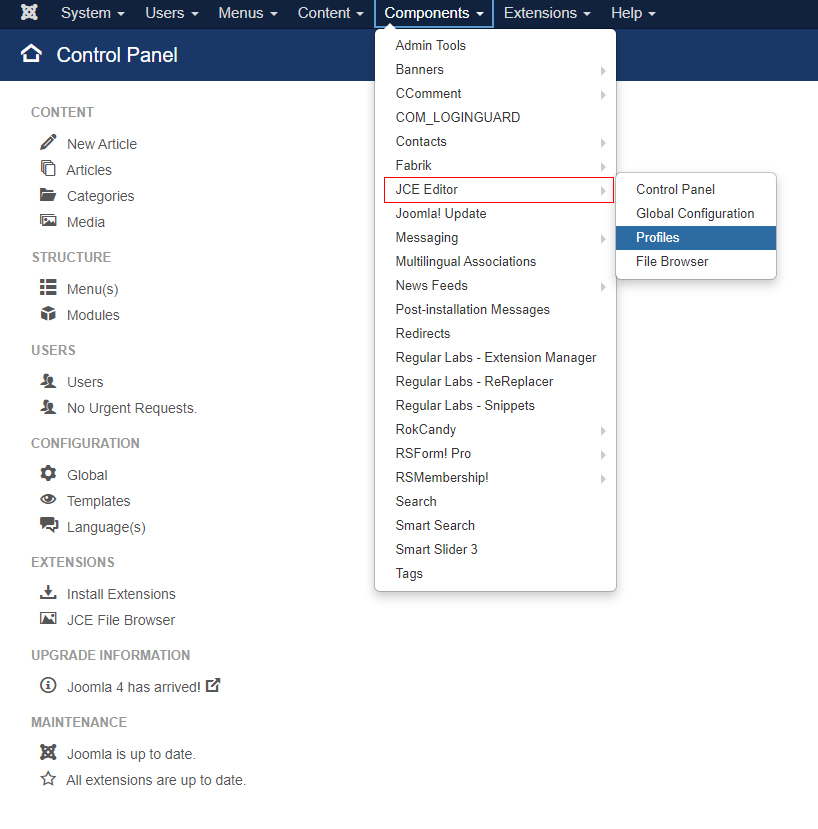Open Regular Labs - Snippets
Screen dimensions: 818x829
click(495, 406)
